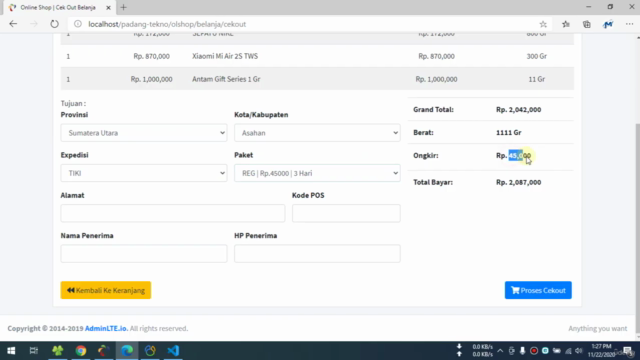Open Collections icon in browser toolbar
The height and width of the screenshot is (360, 640).
click(587, 24)
